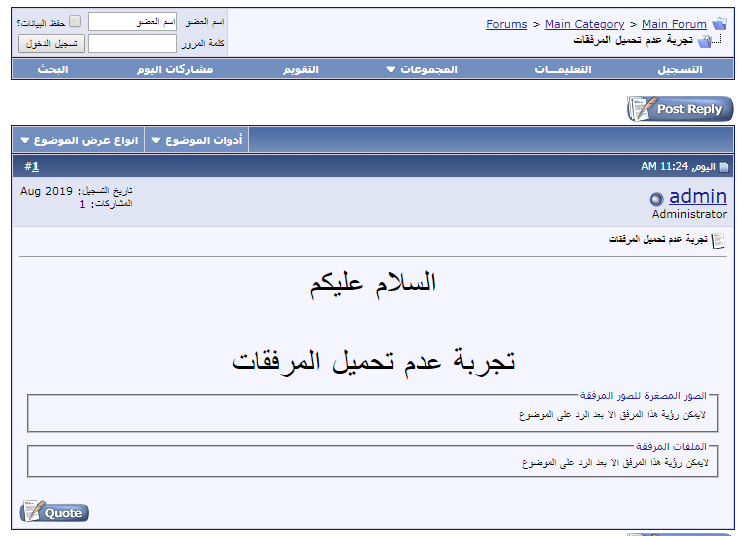Click the المشاركات: 1 post count text
739x536 pixels.
[106, 204]
